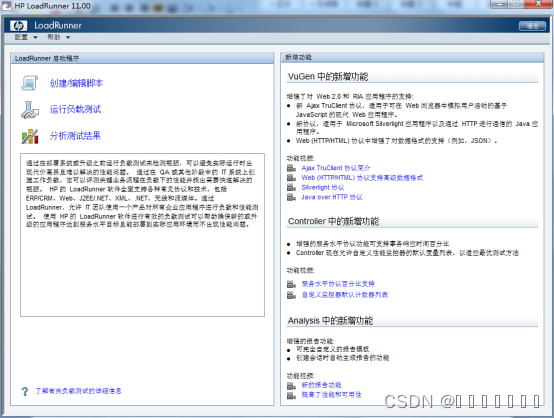Open the 帮助 menu
The height and width of the screenshot is (418, 554).
click(x=54, y=37)
